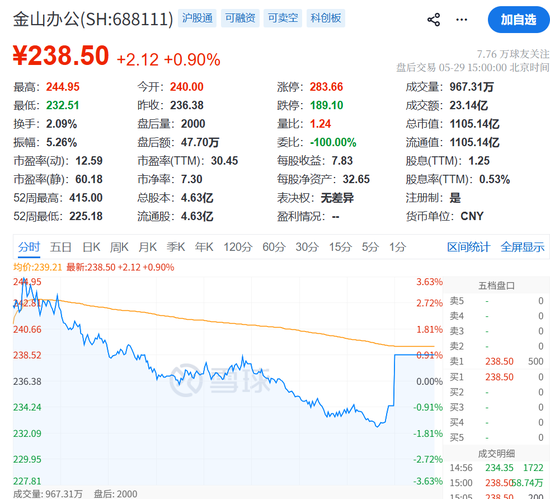This screenshot has width=550, height=499.
Task: Click the final price jump on chart
Action: pyautogui.click(x=394, y=380)
